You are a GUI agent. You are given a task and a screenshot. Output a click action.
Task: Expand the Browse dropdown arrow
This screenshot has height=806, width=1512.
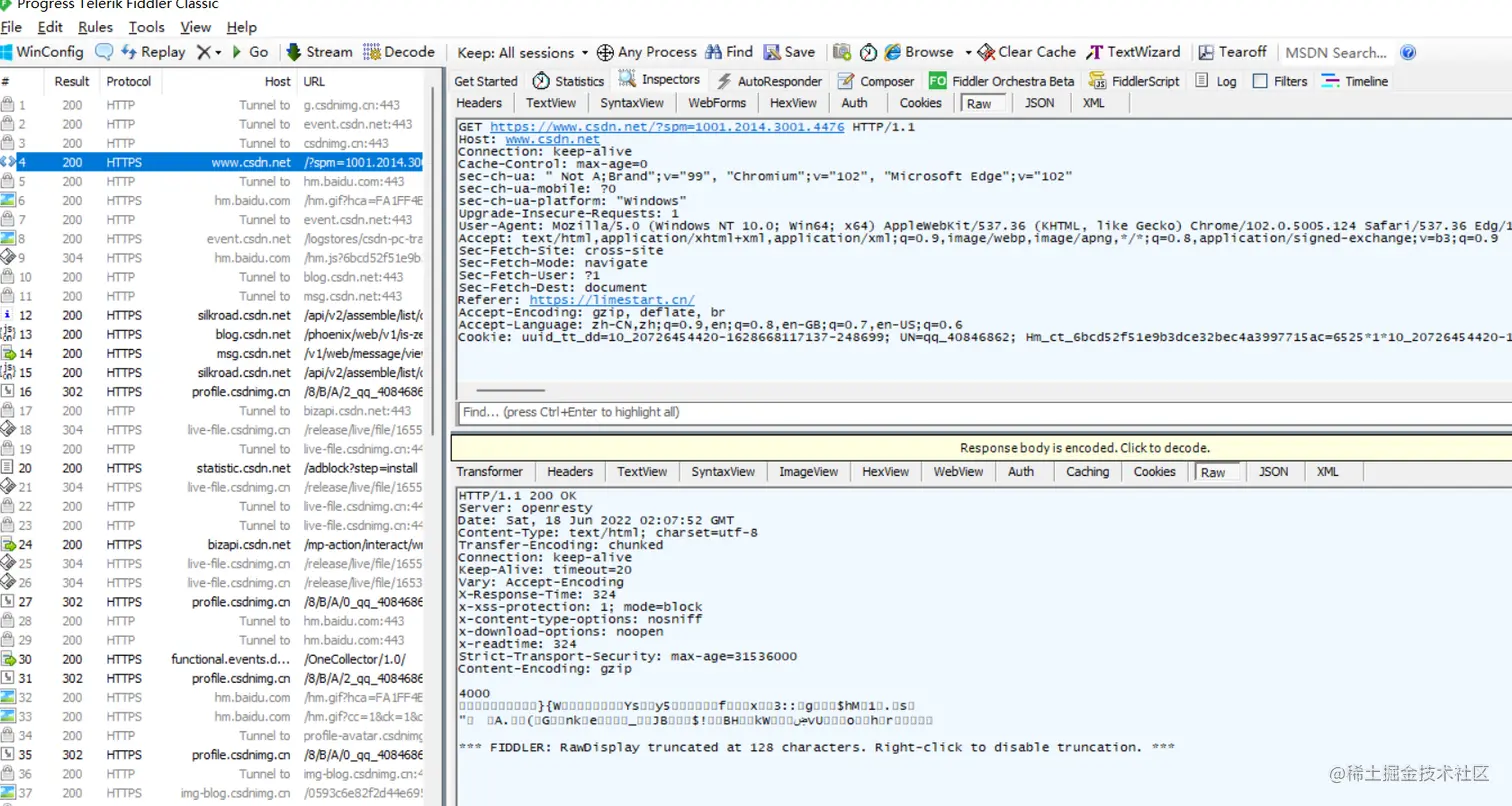(x=968, y=52)
